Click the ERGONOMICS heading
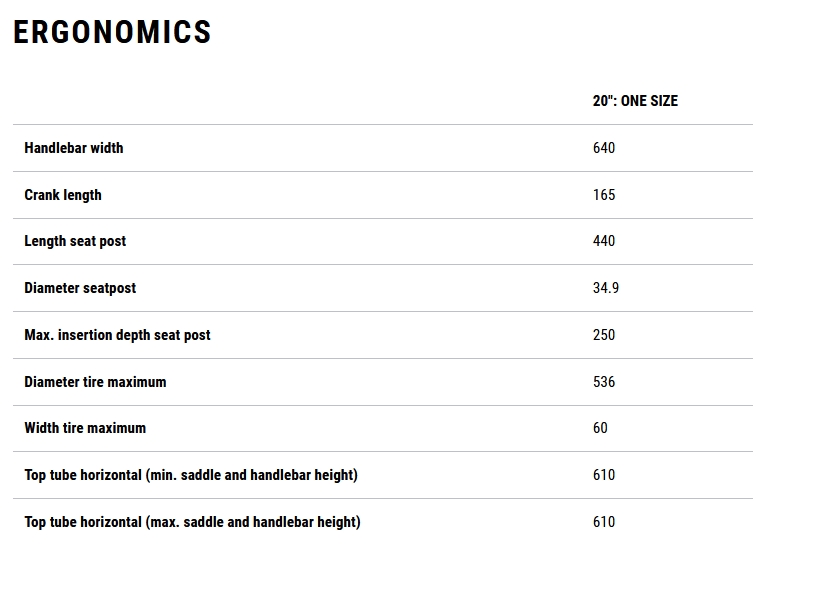Screen dimensions: 832x600 coord(112,32)
